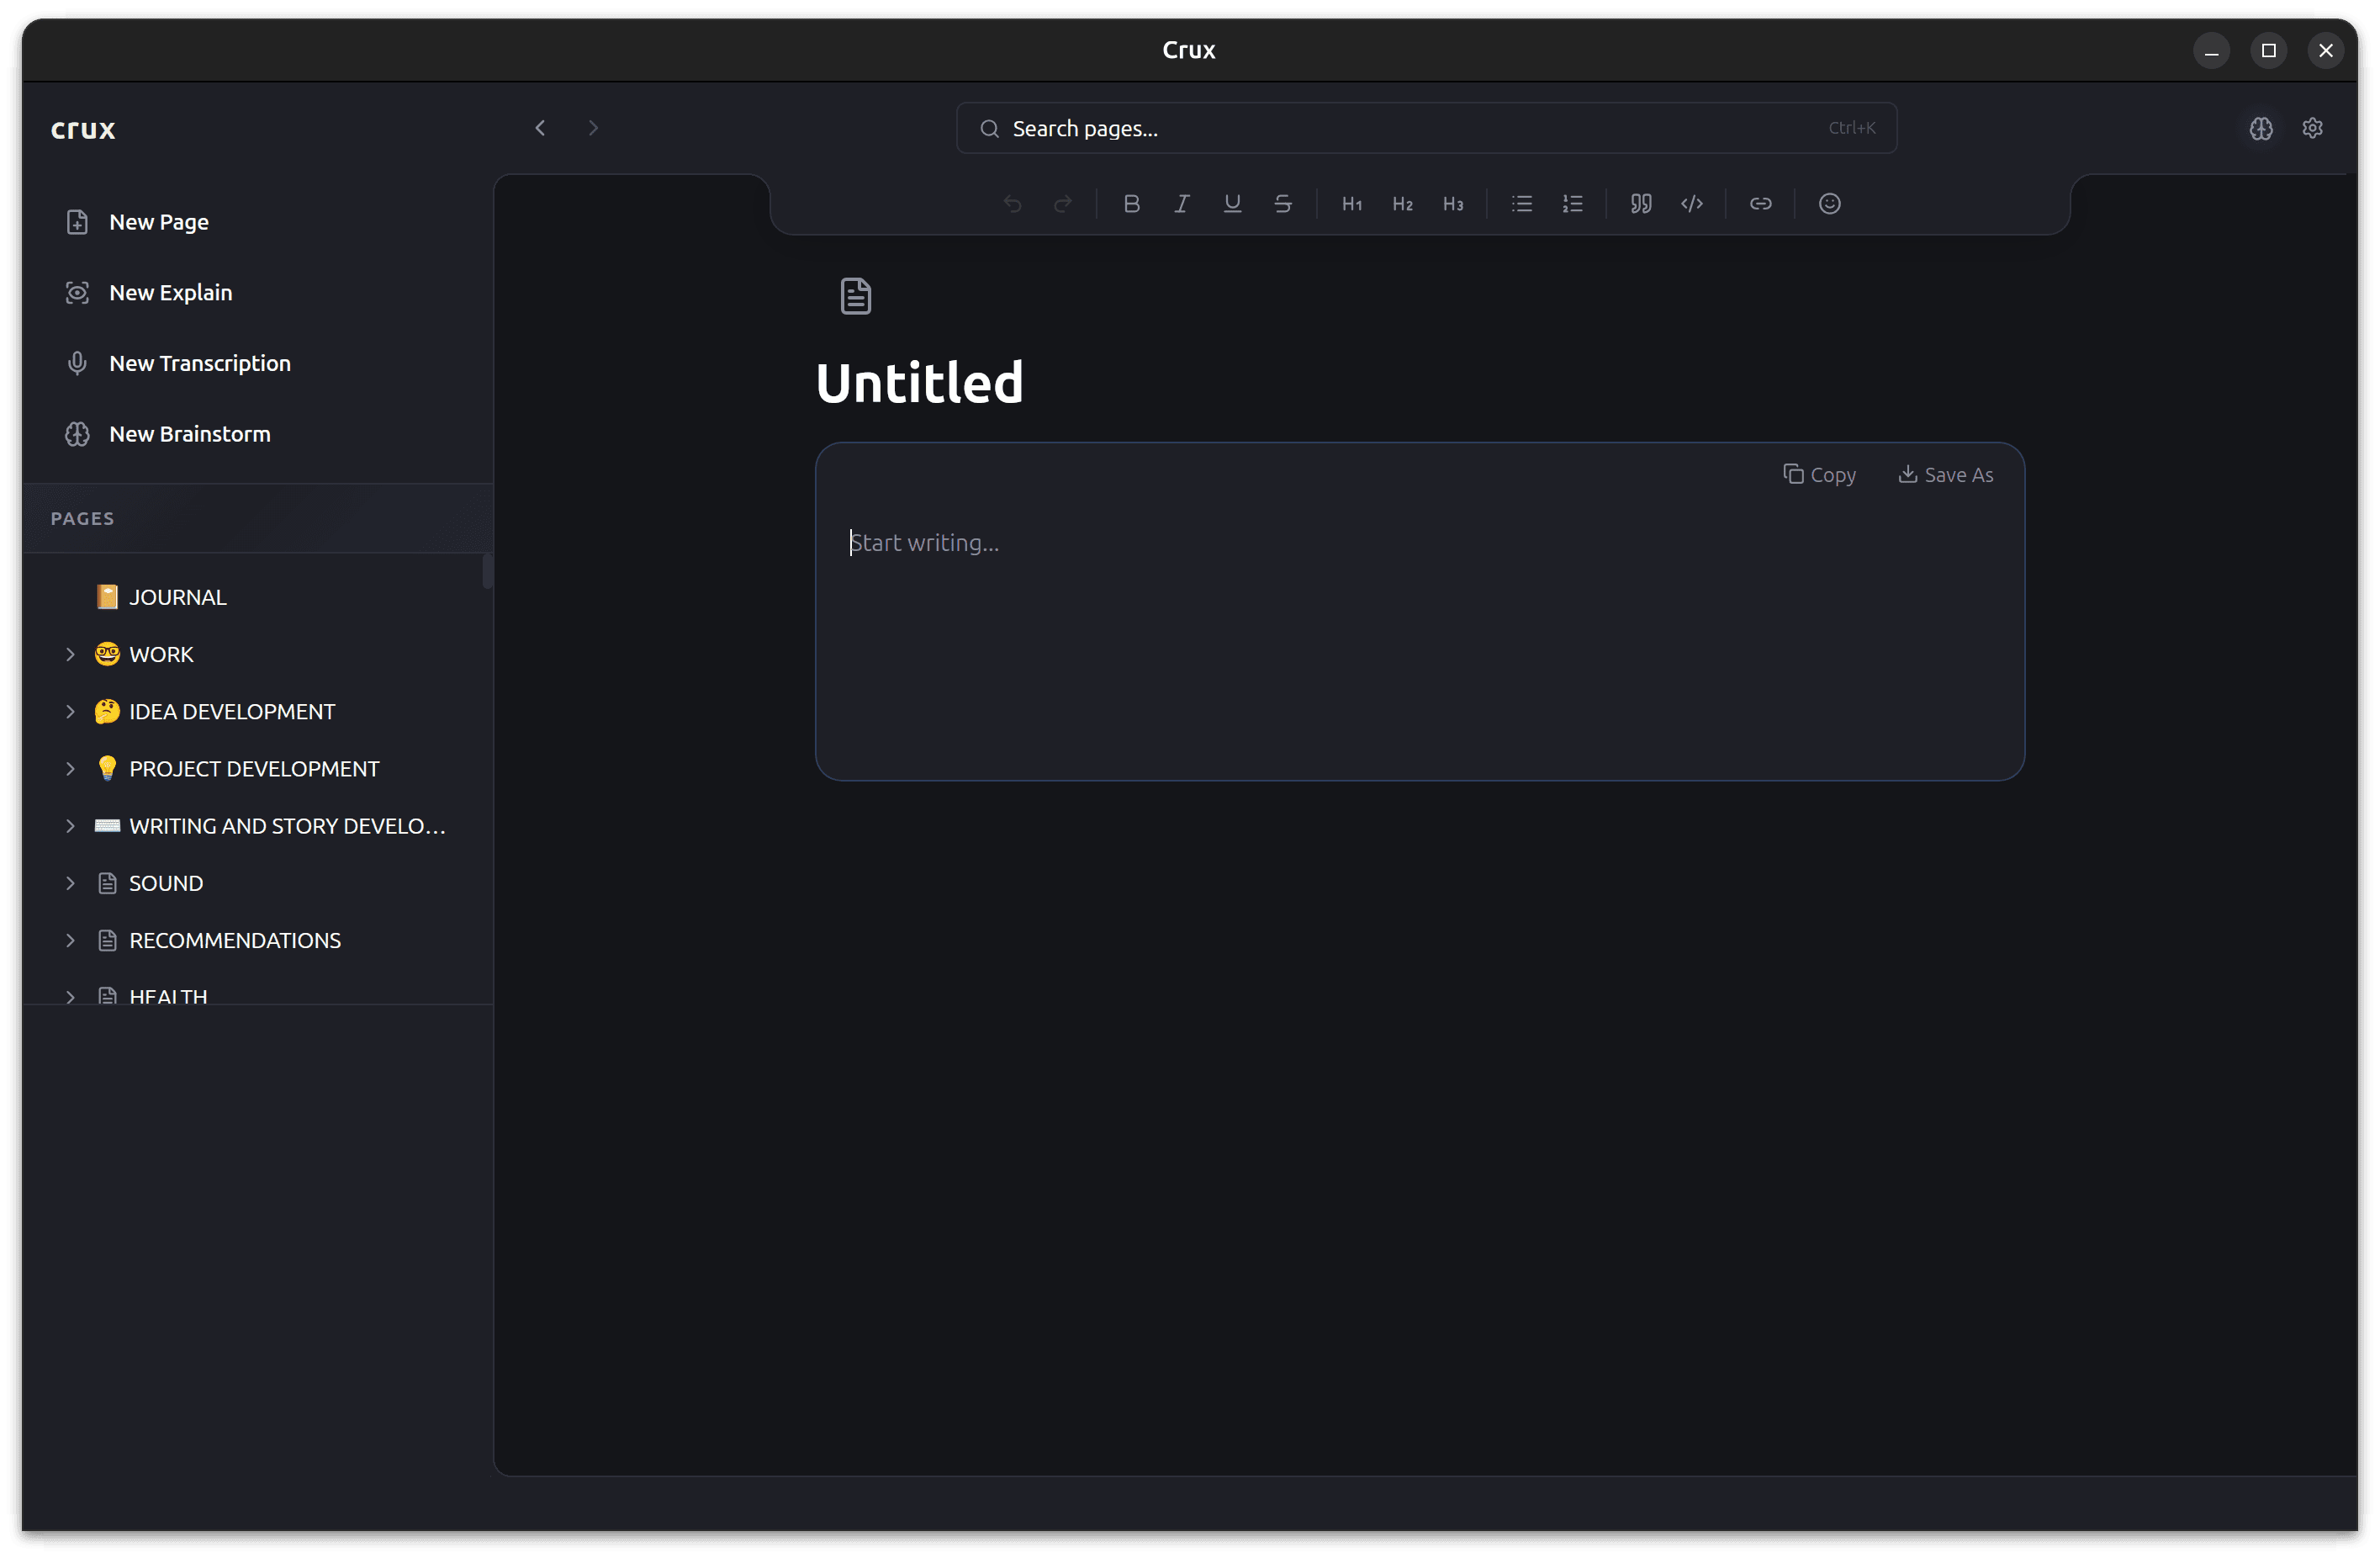Expand the WORK page tree
Screen dimensions: 2380x1558
[70, 655]
